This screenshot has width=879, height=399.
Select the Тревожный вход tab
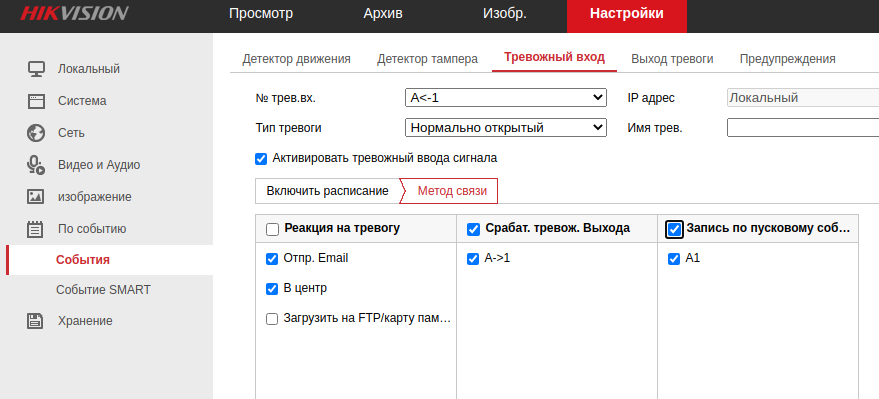point(554,57)
